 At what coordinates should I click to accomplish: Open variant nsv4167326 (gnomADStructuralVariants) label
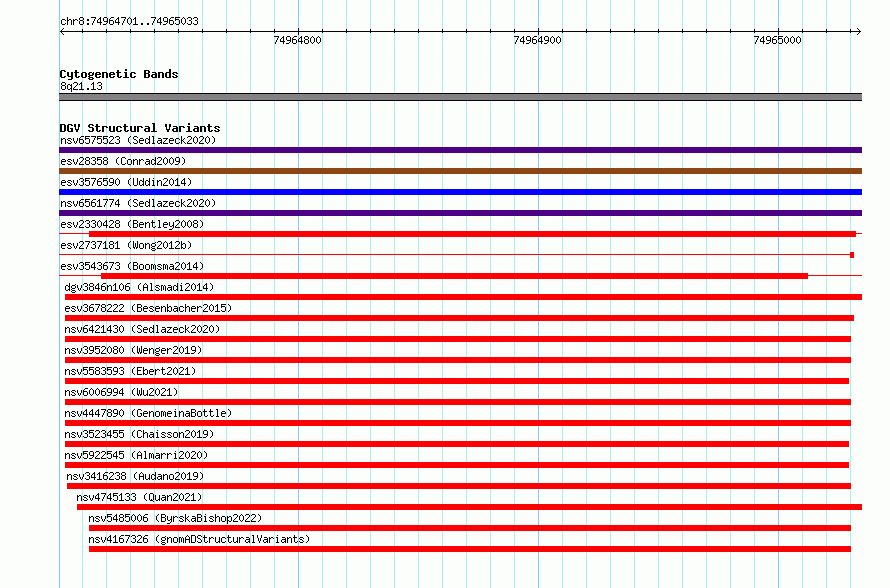coord(199,539)
